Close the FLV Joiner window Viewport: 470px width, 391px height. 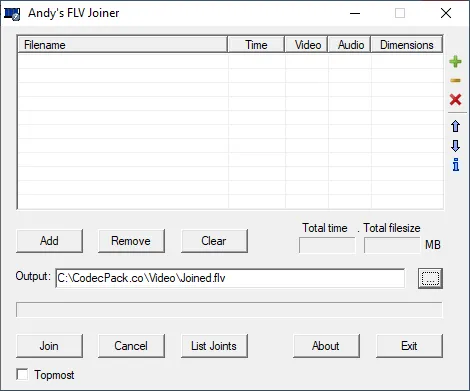pos(446,13)
